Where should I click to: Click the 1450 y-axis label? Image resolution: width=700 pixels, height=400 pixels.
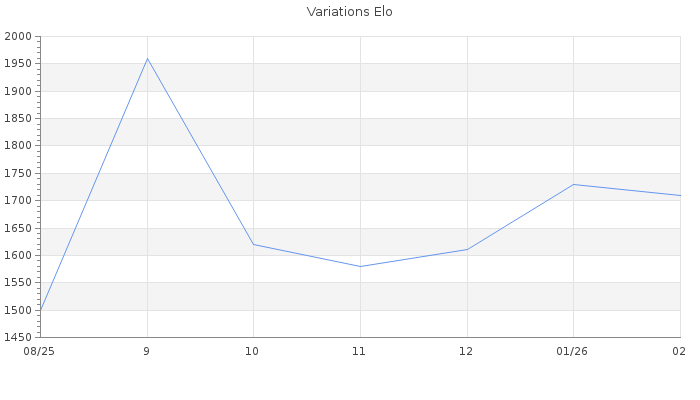(x=19, y=337)
